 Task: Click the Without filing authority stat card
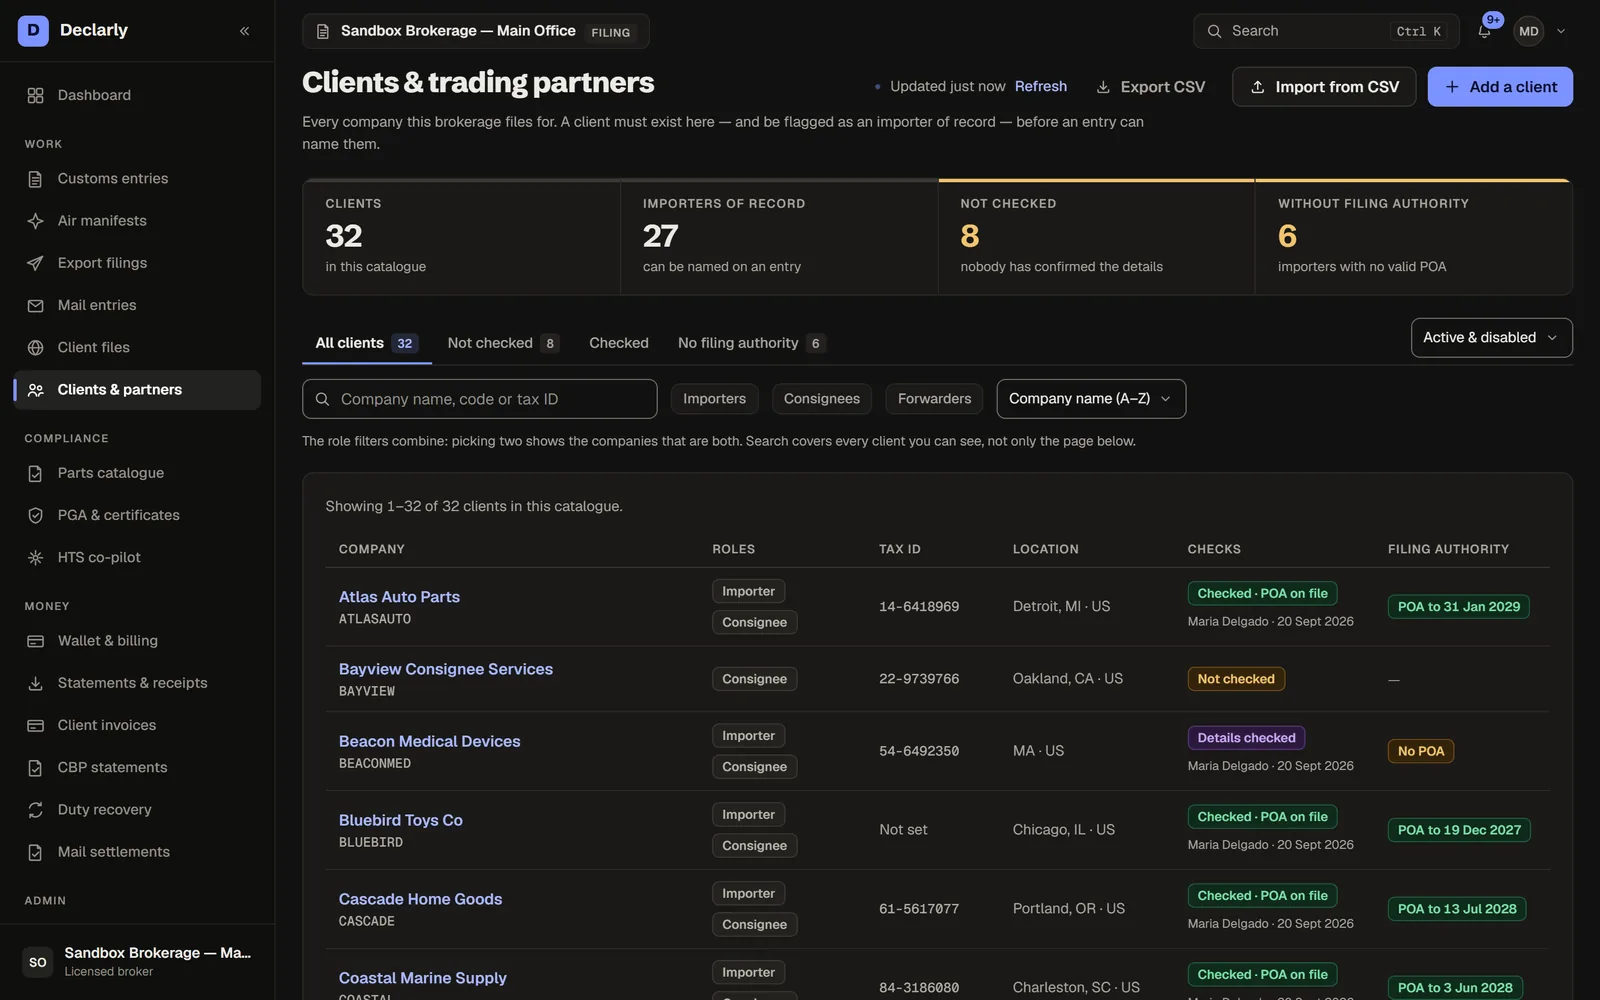click(1414, 237)
